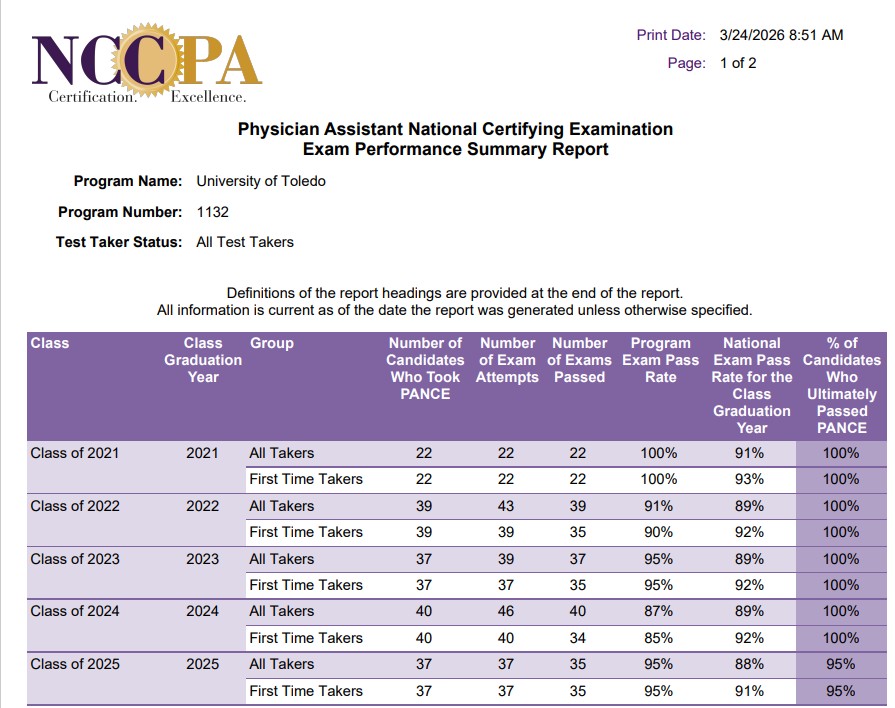Click the 'Number of Exams Passed' column header
The image size is (895, 708).
tap(580, 360)
